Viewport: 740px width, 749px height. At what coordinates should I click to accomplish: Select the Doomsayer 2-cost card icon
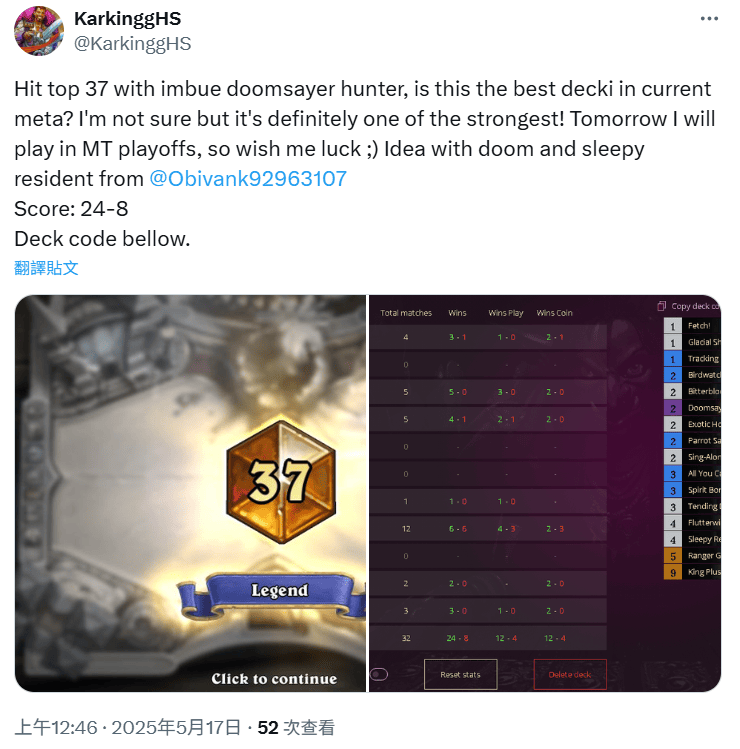click(x=672, y=408)
